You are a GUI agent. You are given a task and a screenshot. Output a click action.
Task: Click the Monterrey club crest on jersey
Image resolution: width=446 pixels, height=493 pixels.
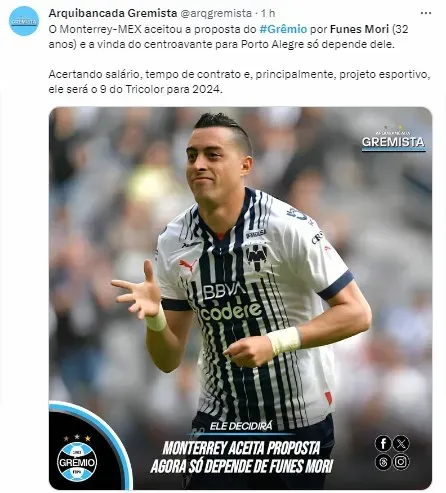point(257,257)
